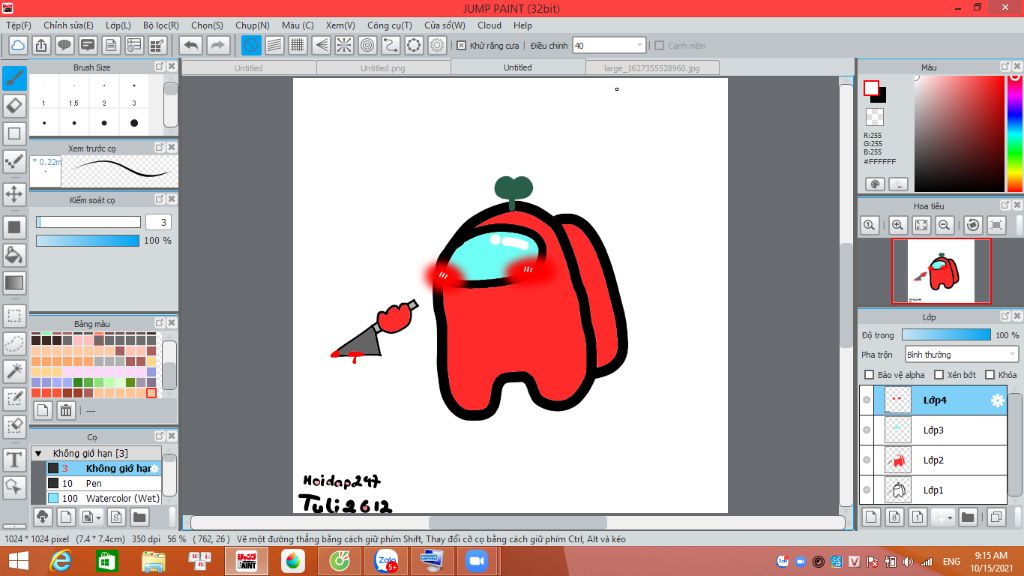Click the canvas horizontal scrollbar
The height and width of the screenshot is (576, 1024).
pyautogui.click(x=517, y=522)
